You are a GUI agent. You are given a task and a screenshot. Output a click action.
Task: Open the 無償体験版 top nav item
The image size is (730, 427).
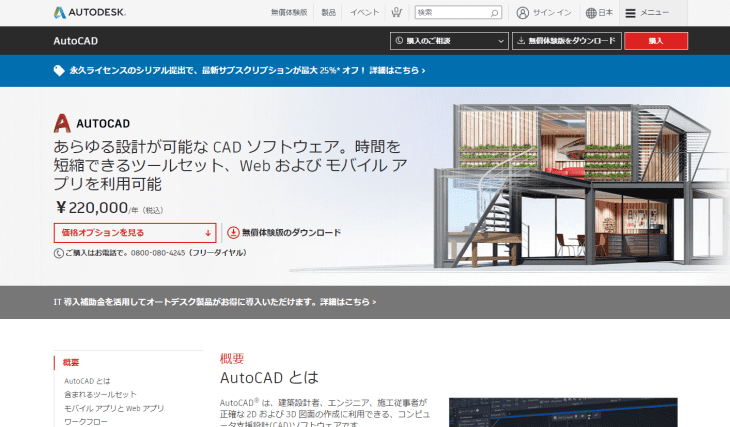click(x=289, y=13)
